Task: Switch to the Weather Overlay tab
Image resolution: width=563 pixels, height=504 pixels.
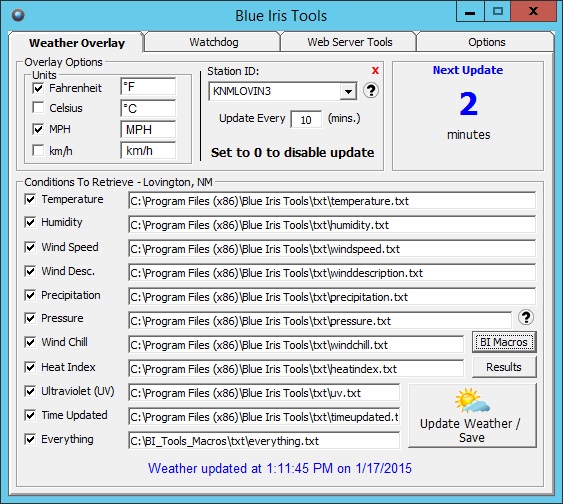Action: (x=77, y=43)
